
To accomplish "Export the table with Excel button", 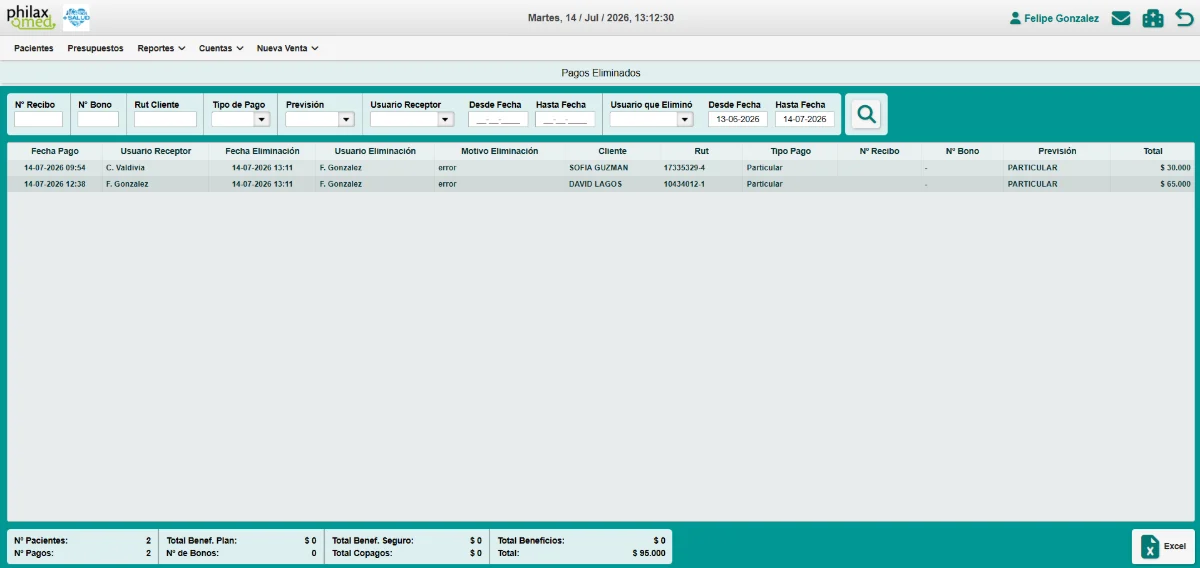I will tap(1163, 546).
